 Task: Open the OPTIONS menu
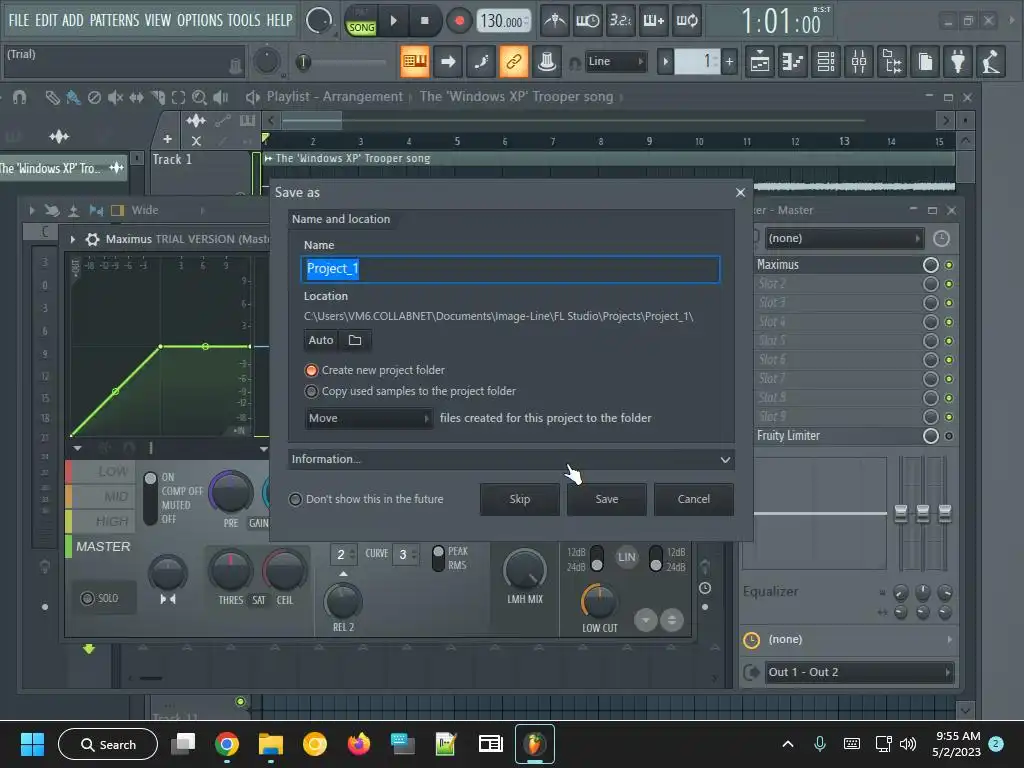(200, 20)
